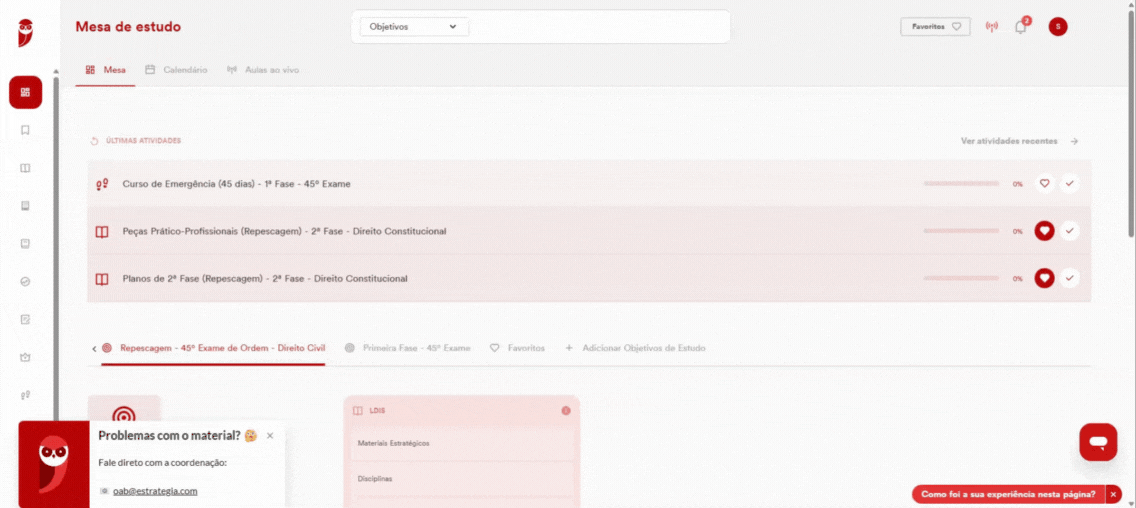The width and height of the screenshot is (1136, 508).
Task: Open the notifications bell icon
Action: coord(1020,27)
